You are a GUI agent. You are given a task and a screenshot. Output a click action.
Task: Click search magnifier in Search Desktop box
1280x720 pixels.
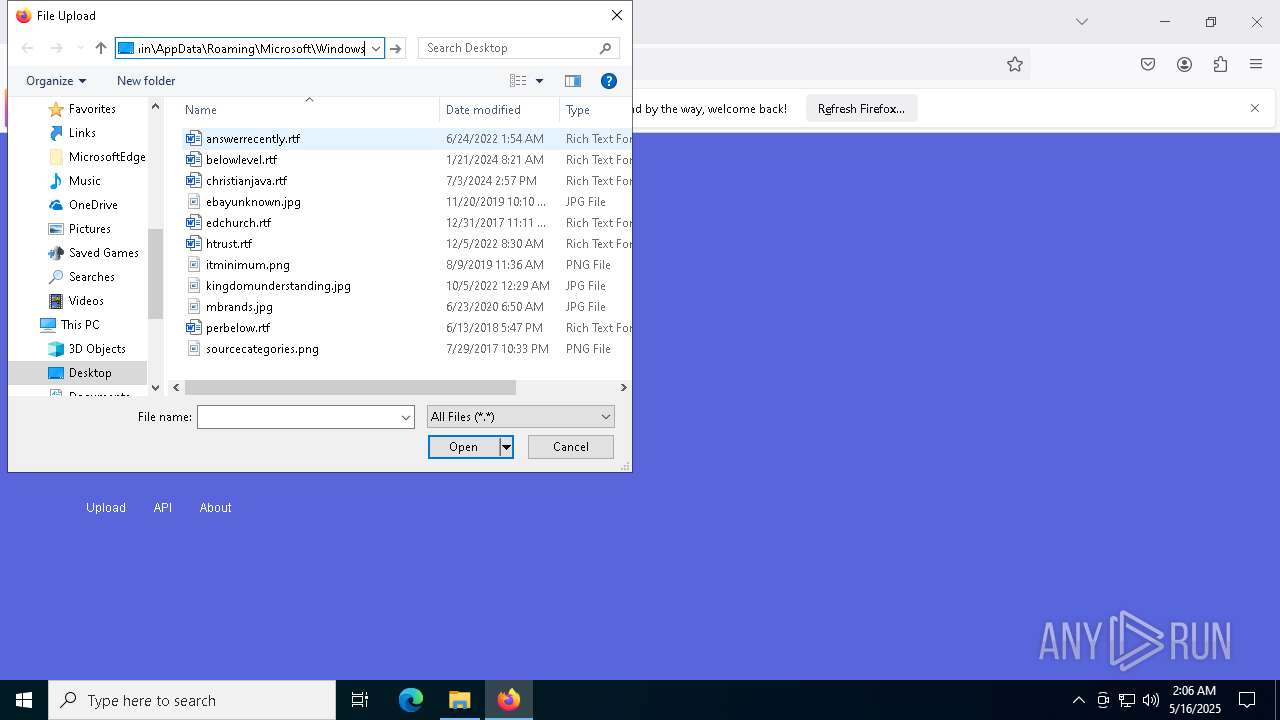(605, 48)
